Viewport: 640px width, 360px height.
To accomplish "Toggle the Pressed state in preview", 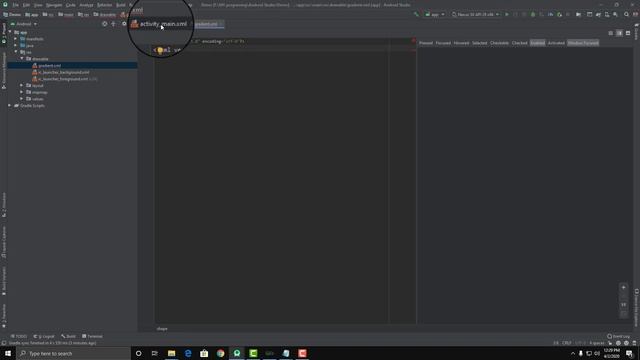I will 426,43.
